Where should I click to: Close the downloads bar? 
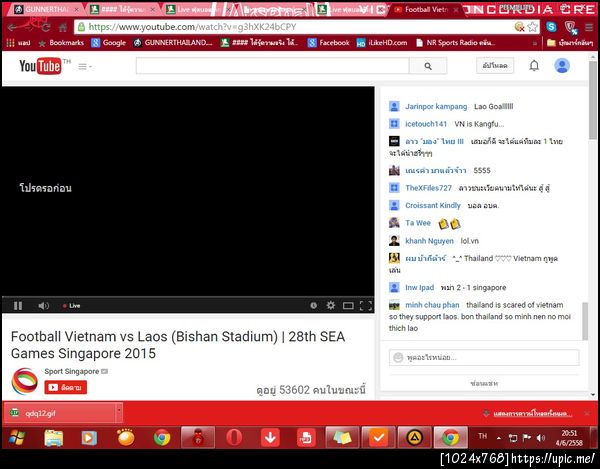[587, 413]
